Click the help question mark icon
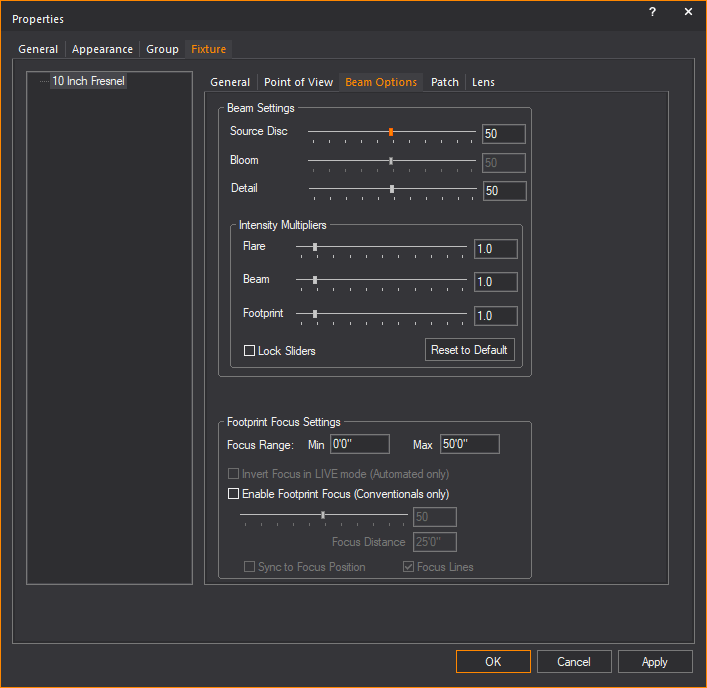This screenshot has width=707, height=688. (652, 12)
